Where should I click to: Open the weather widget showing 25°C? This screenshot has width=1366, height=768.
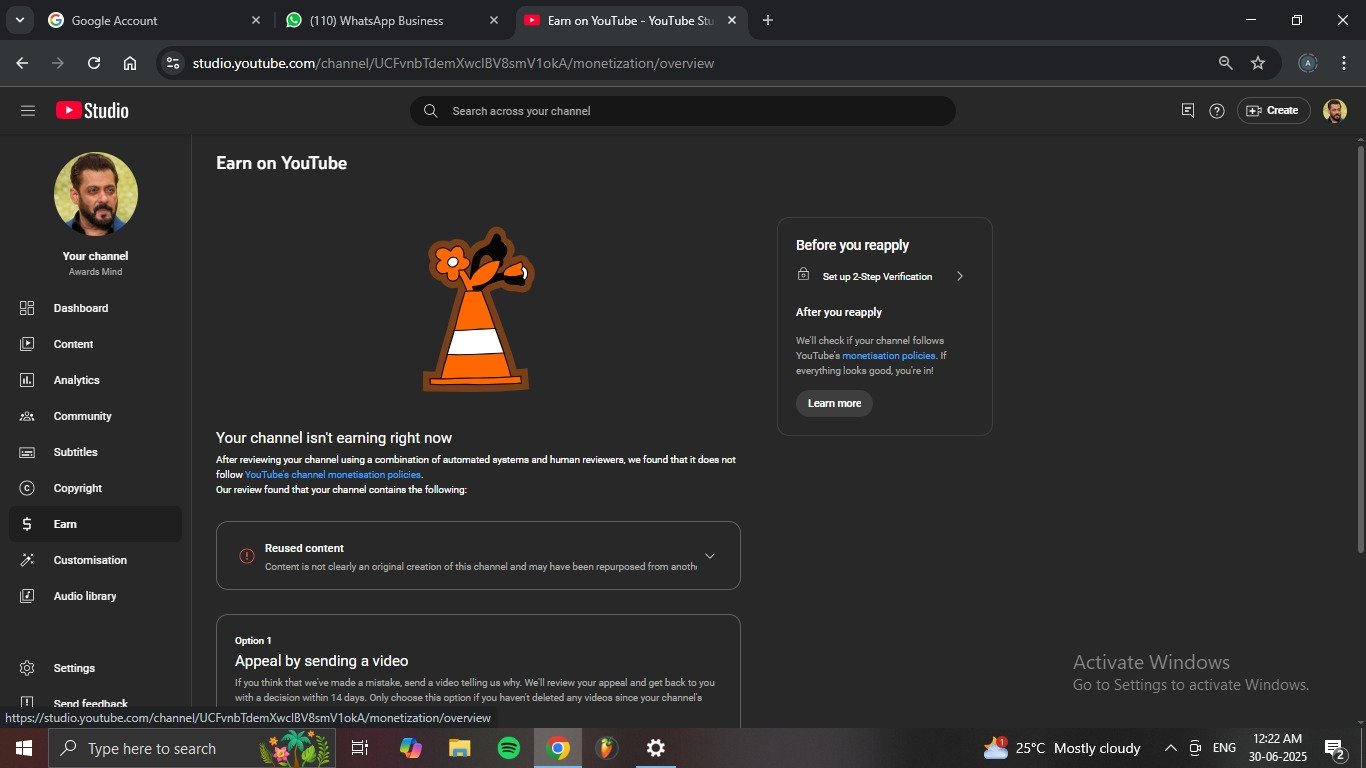(x=1061, y=748)
